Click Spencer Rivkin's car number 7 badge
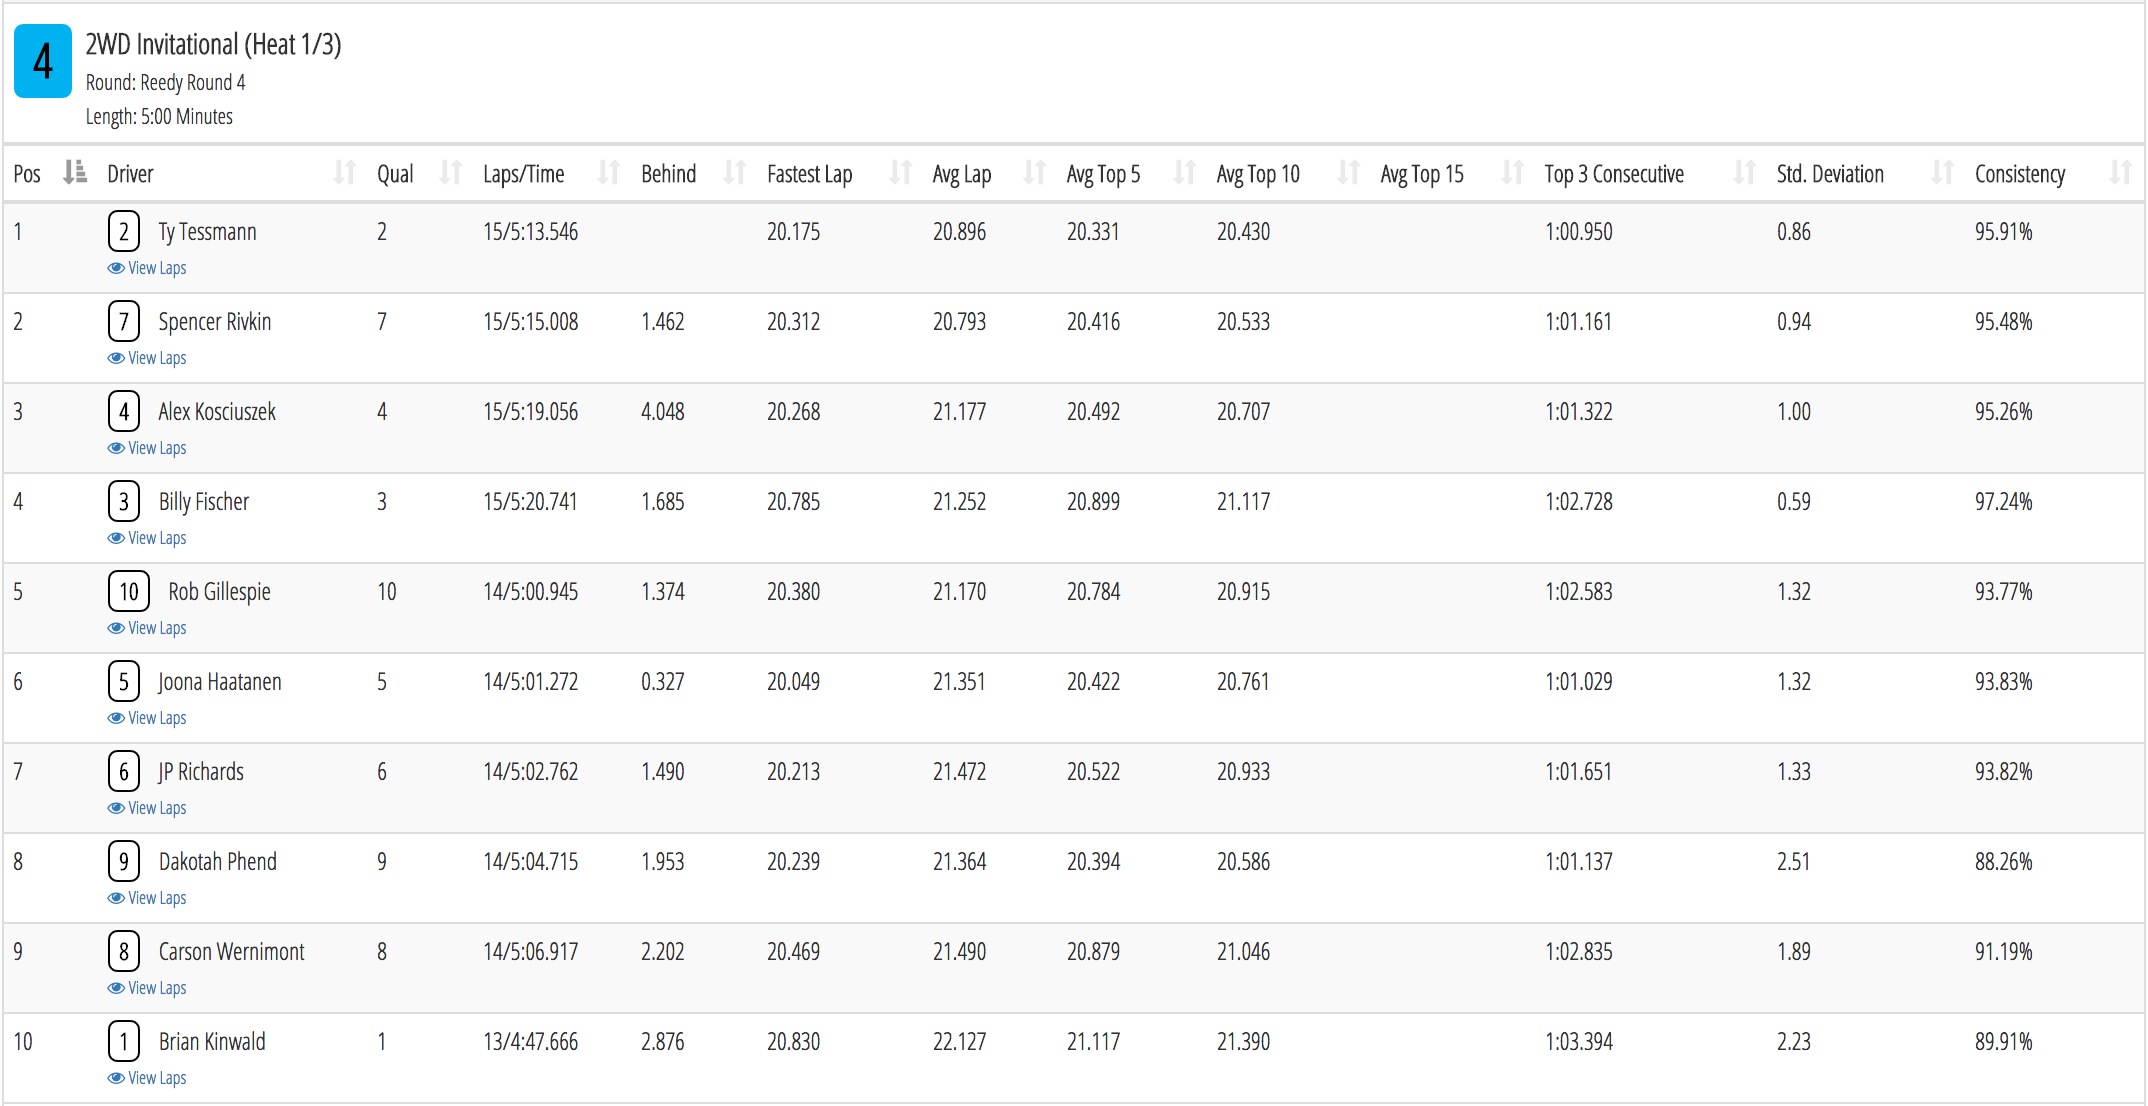 [x=123, y=322]
